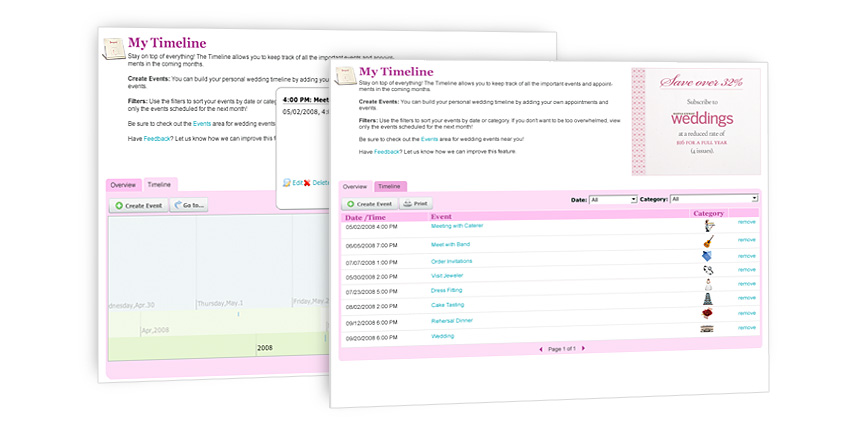Remove the Meet with Band event

coord(747,240)
